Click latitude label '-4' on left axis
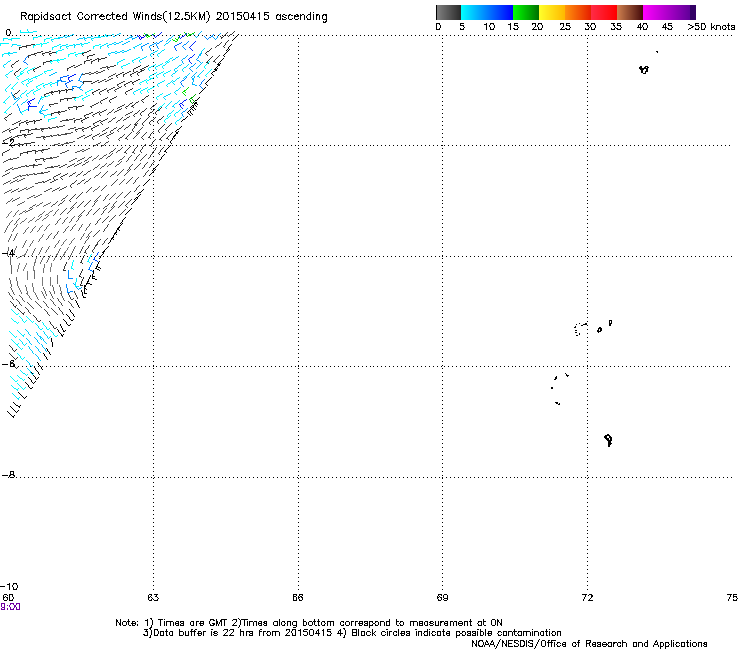Image resolution: width=740 pixels, height=650 pixels. click(x=8, y=253)
